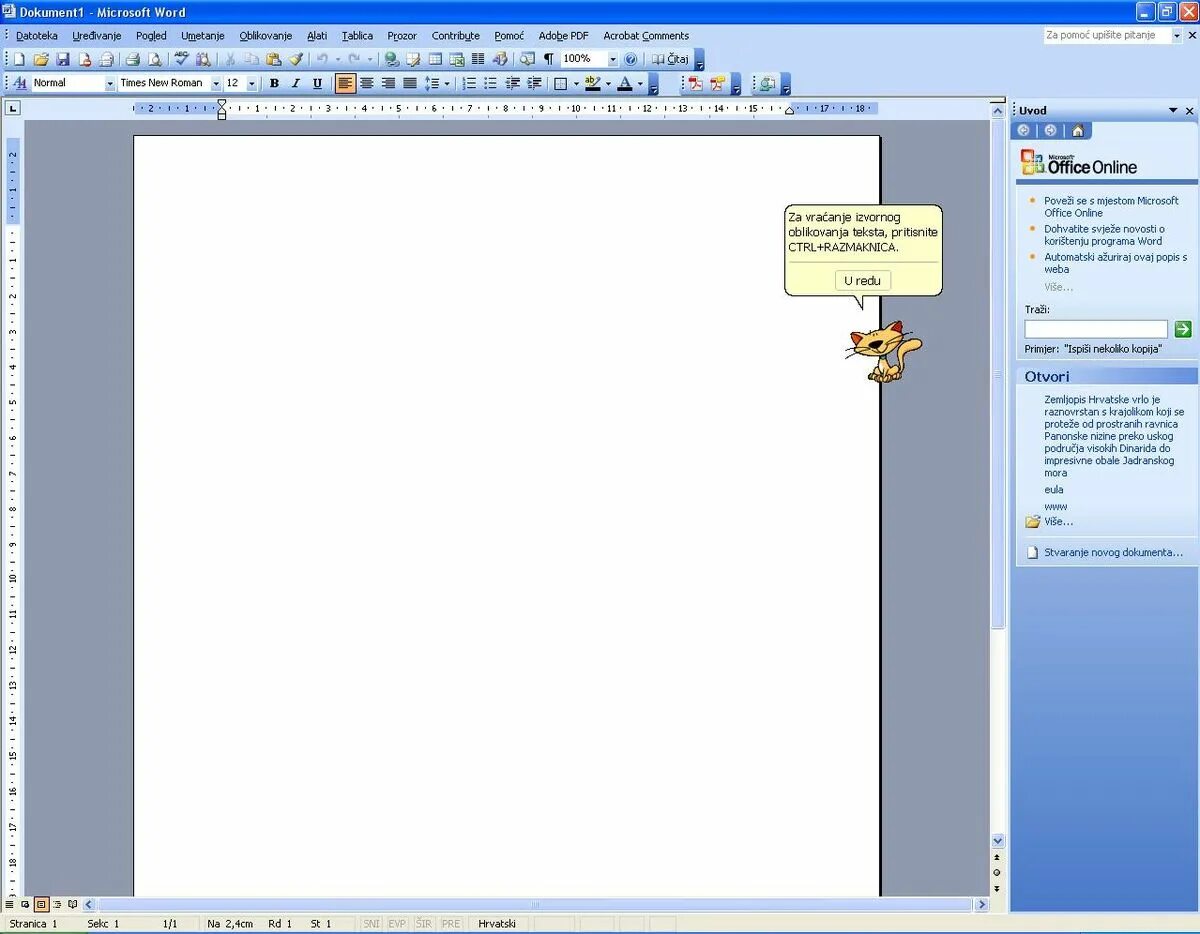This screenshot has height=934, width=1200.
Task: Expand the highlight color dropdown arrow
Action: tap(608, 83)
